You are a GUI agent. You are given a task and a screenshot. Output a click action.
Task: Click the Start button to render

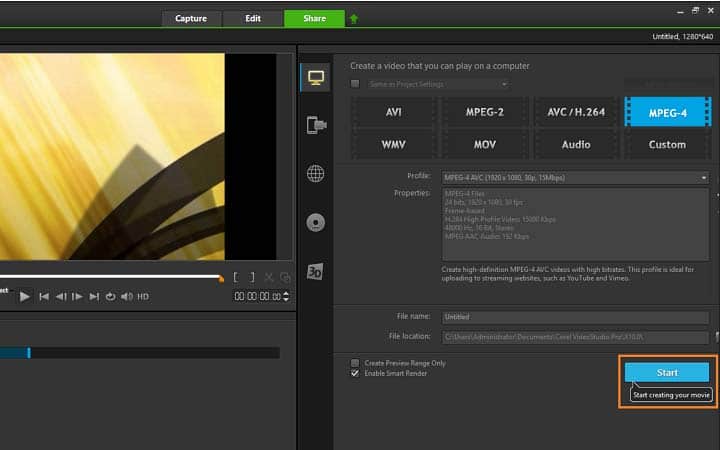[667, 372]
